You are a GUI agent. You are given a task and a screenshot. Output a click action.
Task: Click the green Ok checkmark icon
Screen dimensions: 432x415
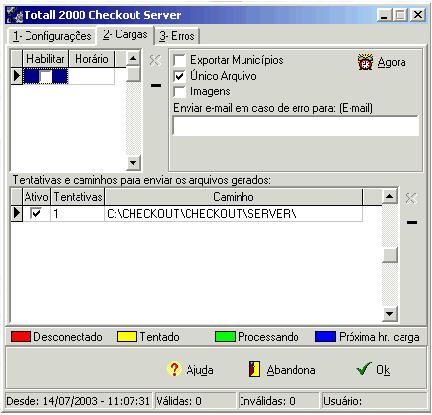363,369
